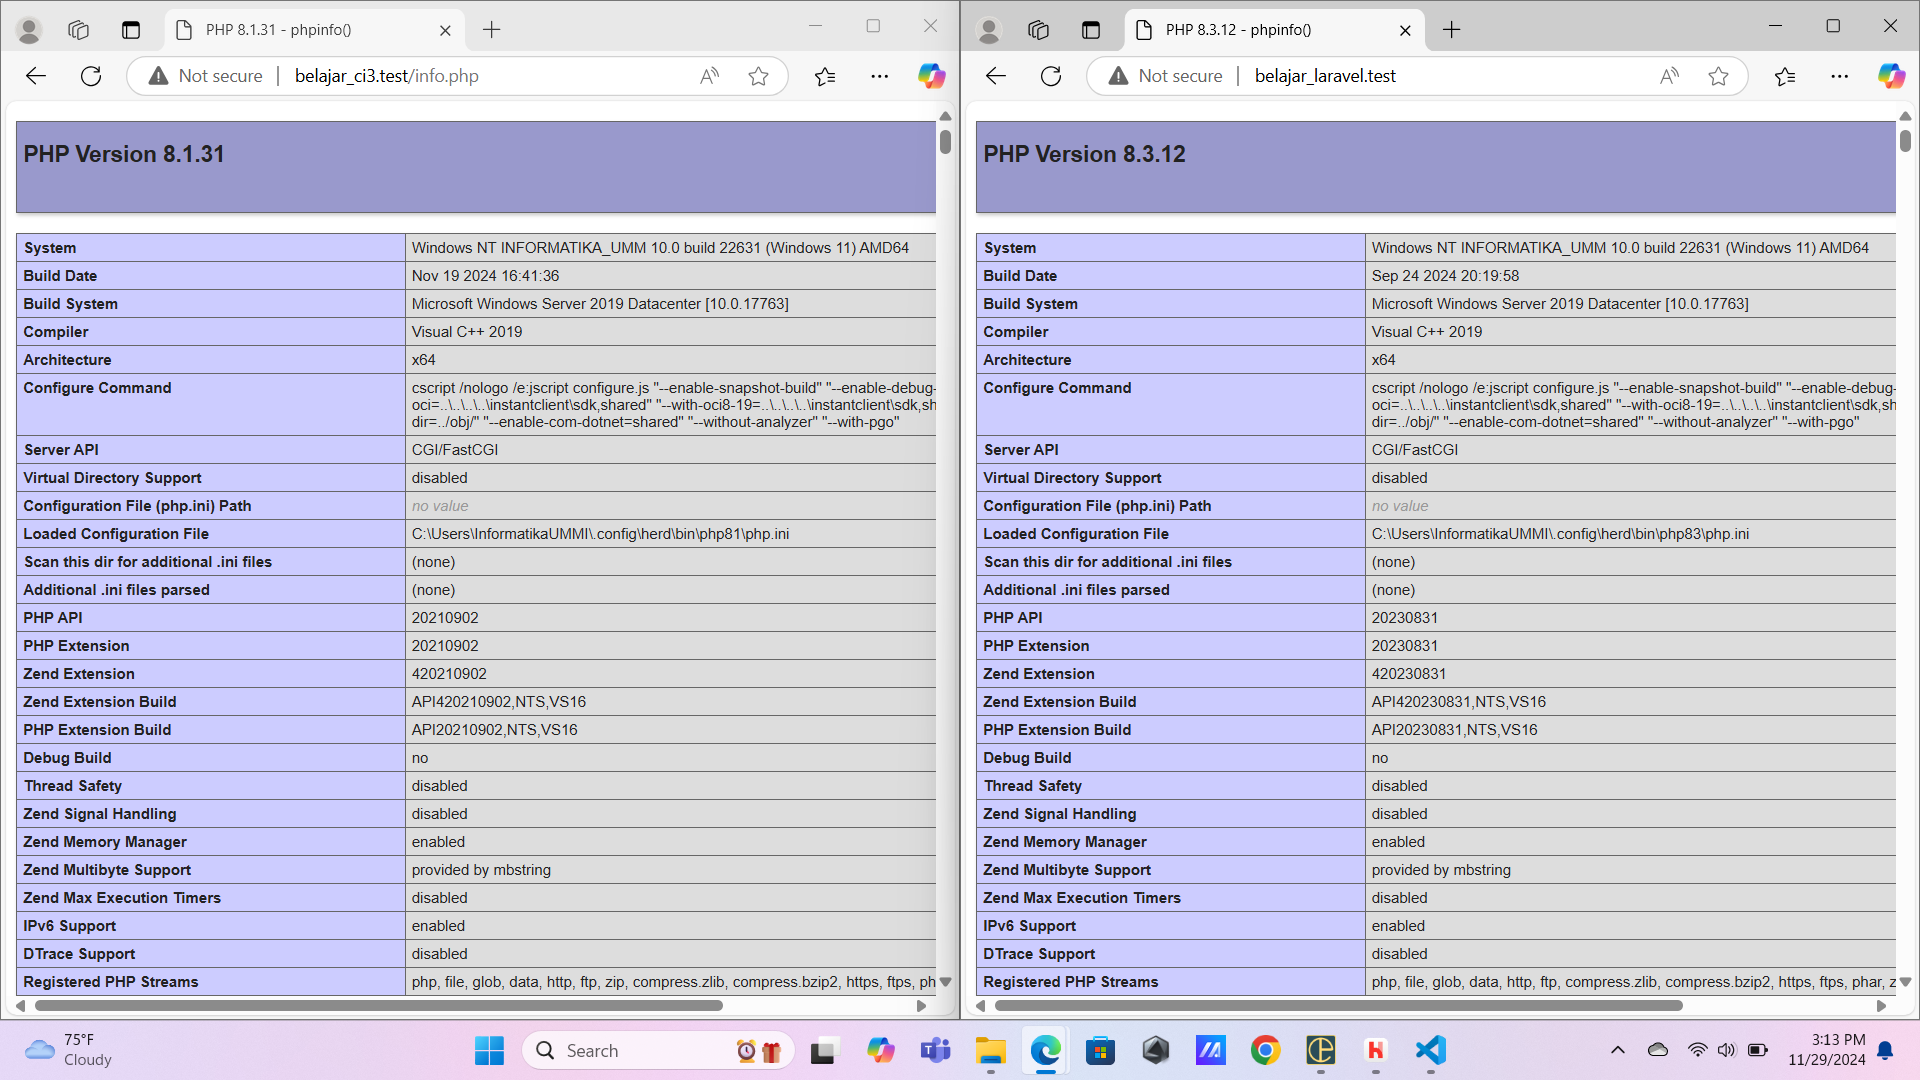Refresh the belajar_laravel.test page
This screenshot has width=1920, height=1080.
1051,75
